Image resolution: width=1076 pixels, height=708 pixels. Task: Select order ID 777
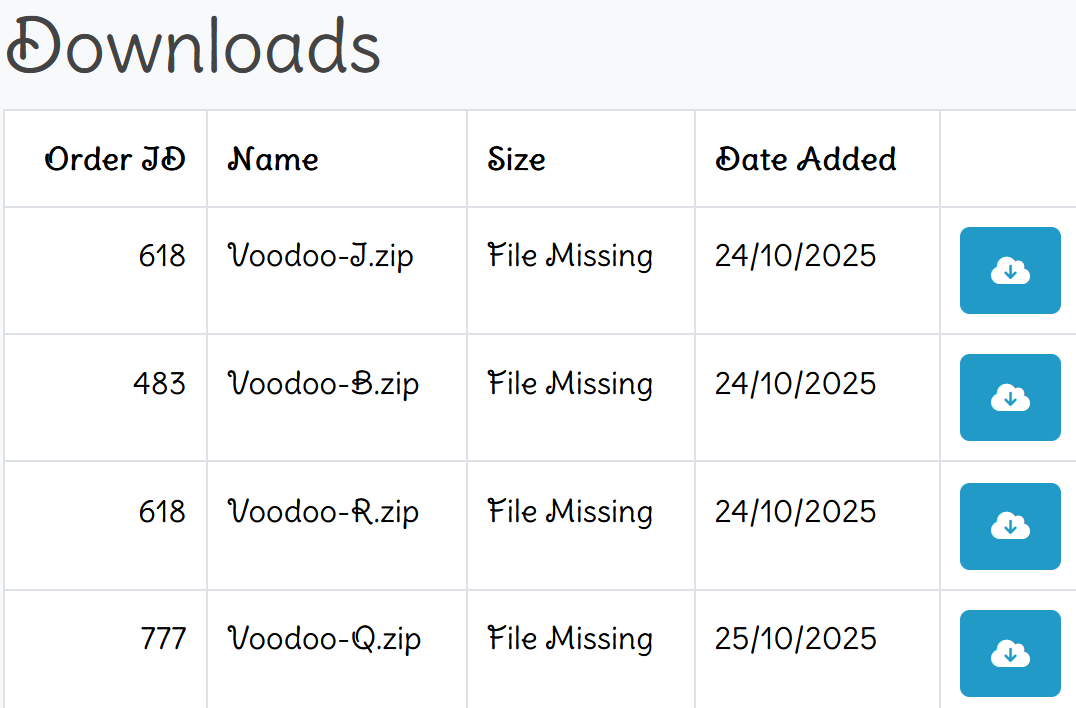pyautogui.click(x=161, y=639)
